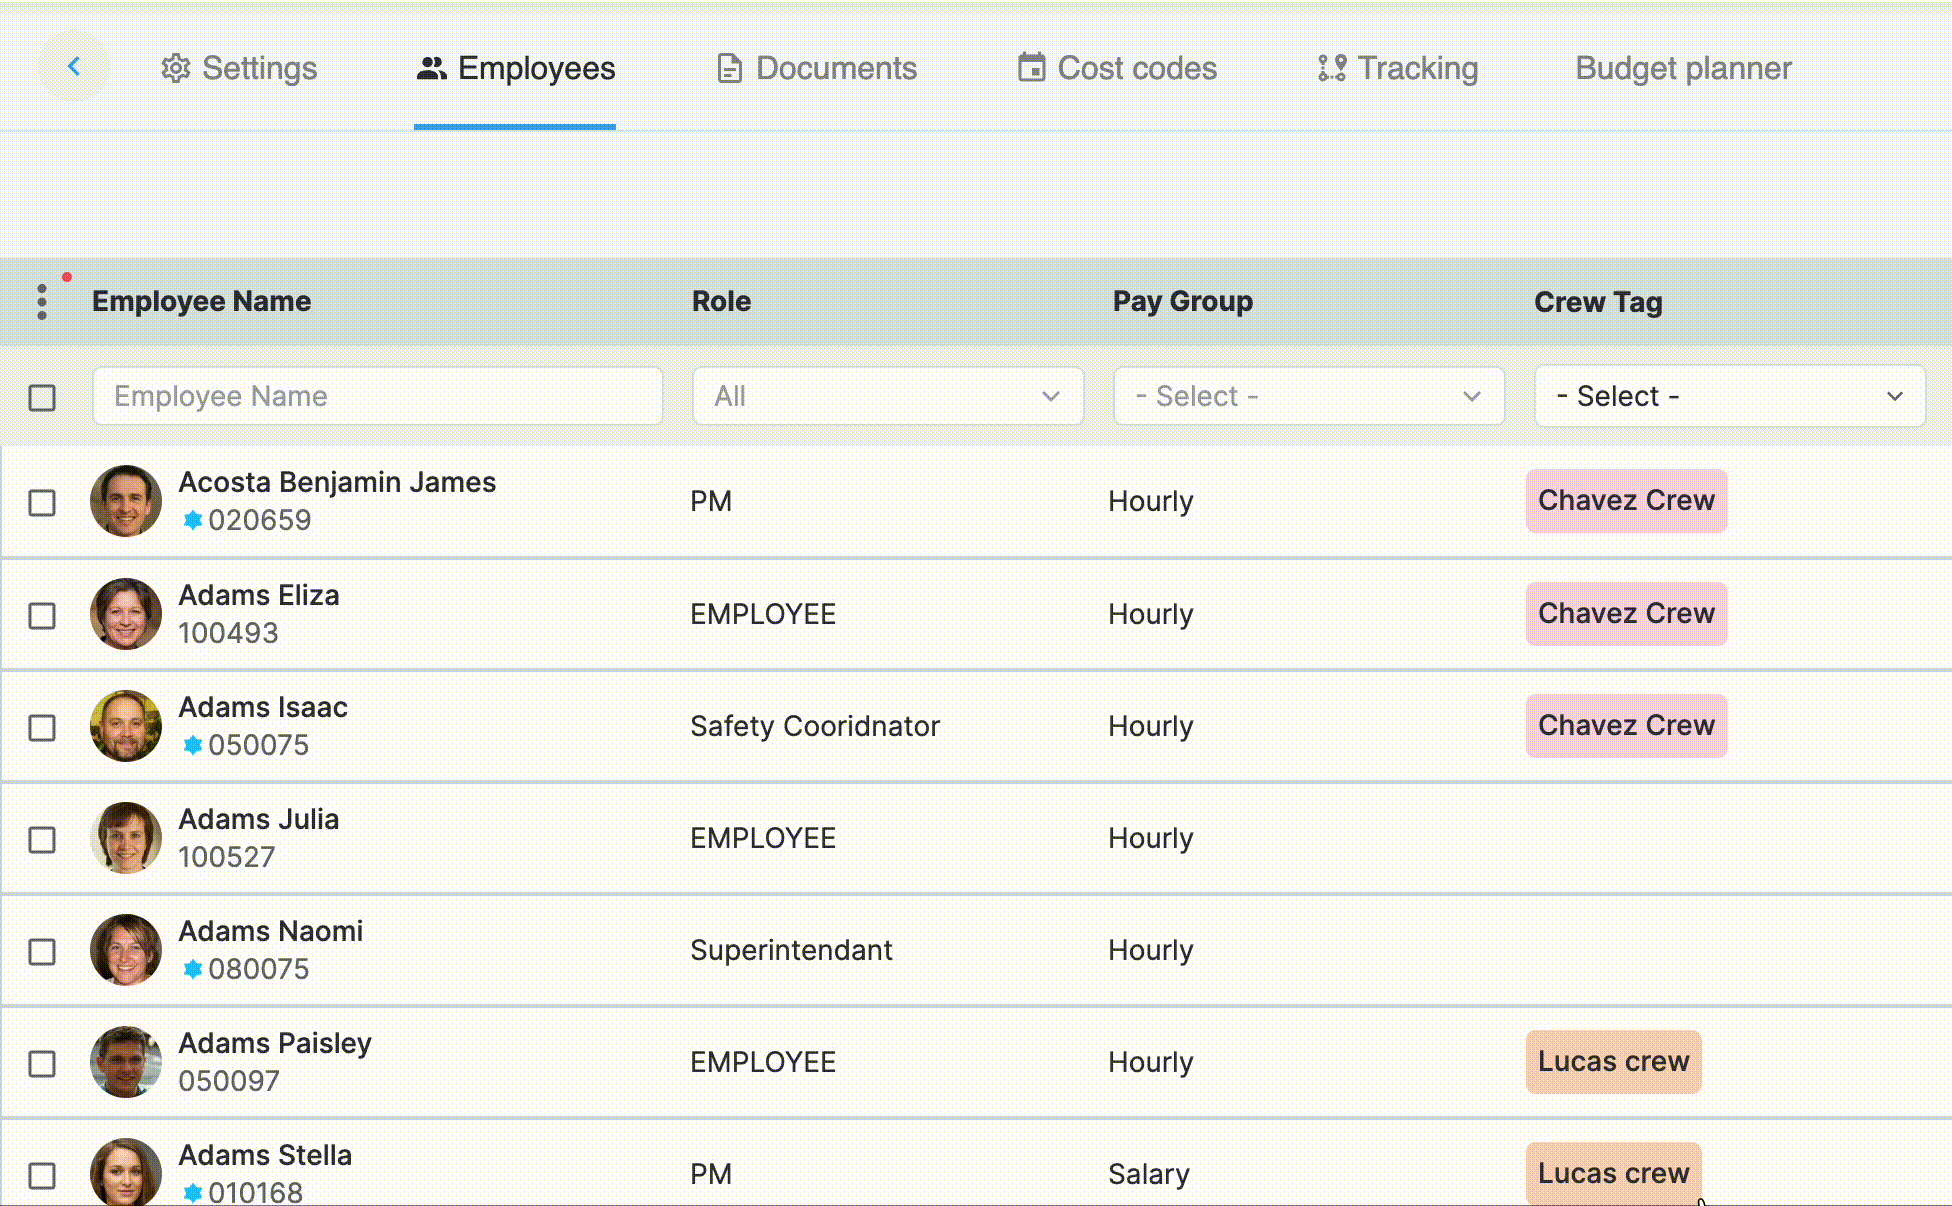Toggle checkbox for Acosta Benjamin James
This screenshot has height=1206, width=1952.
click(42, 502)
